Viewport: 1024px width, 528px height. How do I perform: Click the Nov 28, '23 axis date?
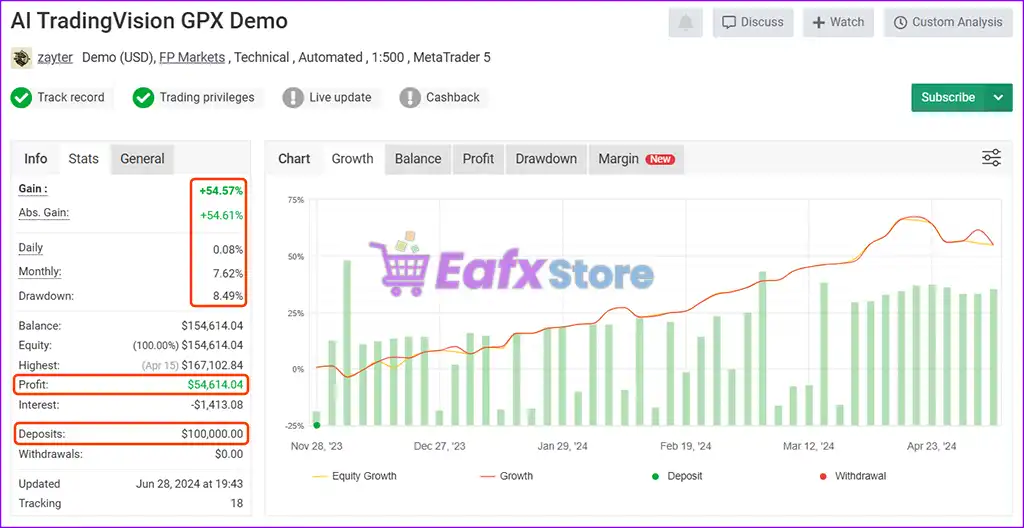click(x=316, y=447)
